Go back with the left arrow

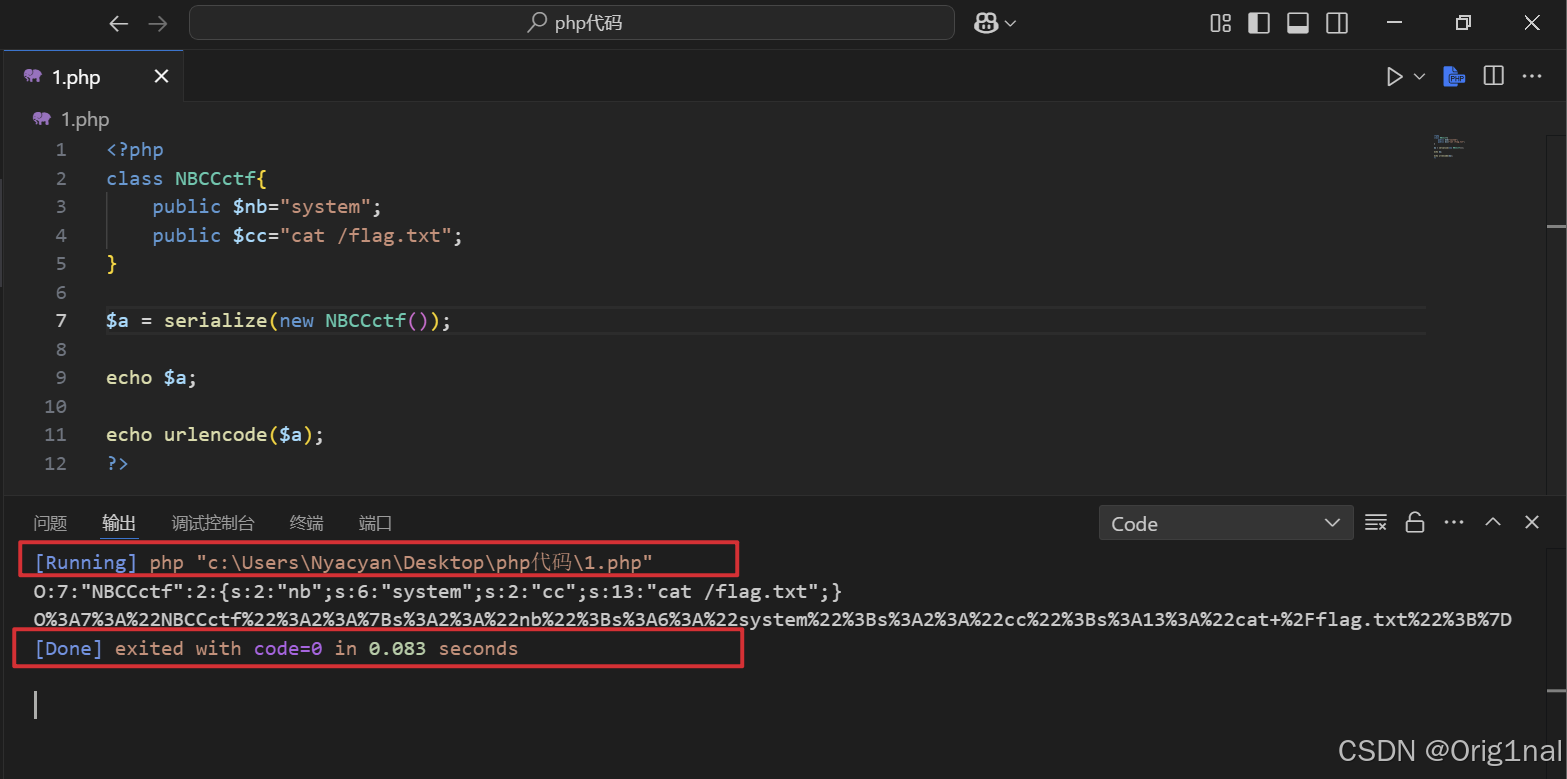pos(119,23)
